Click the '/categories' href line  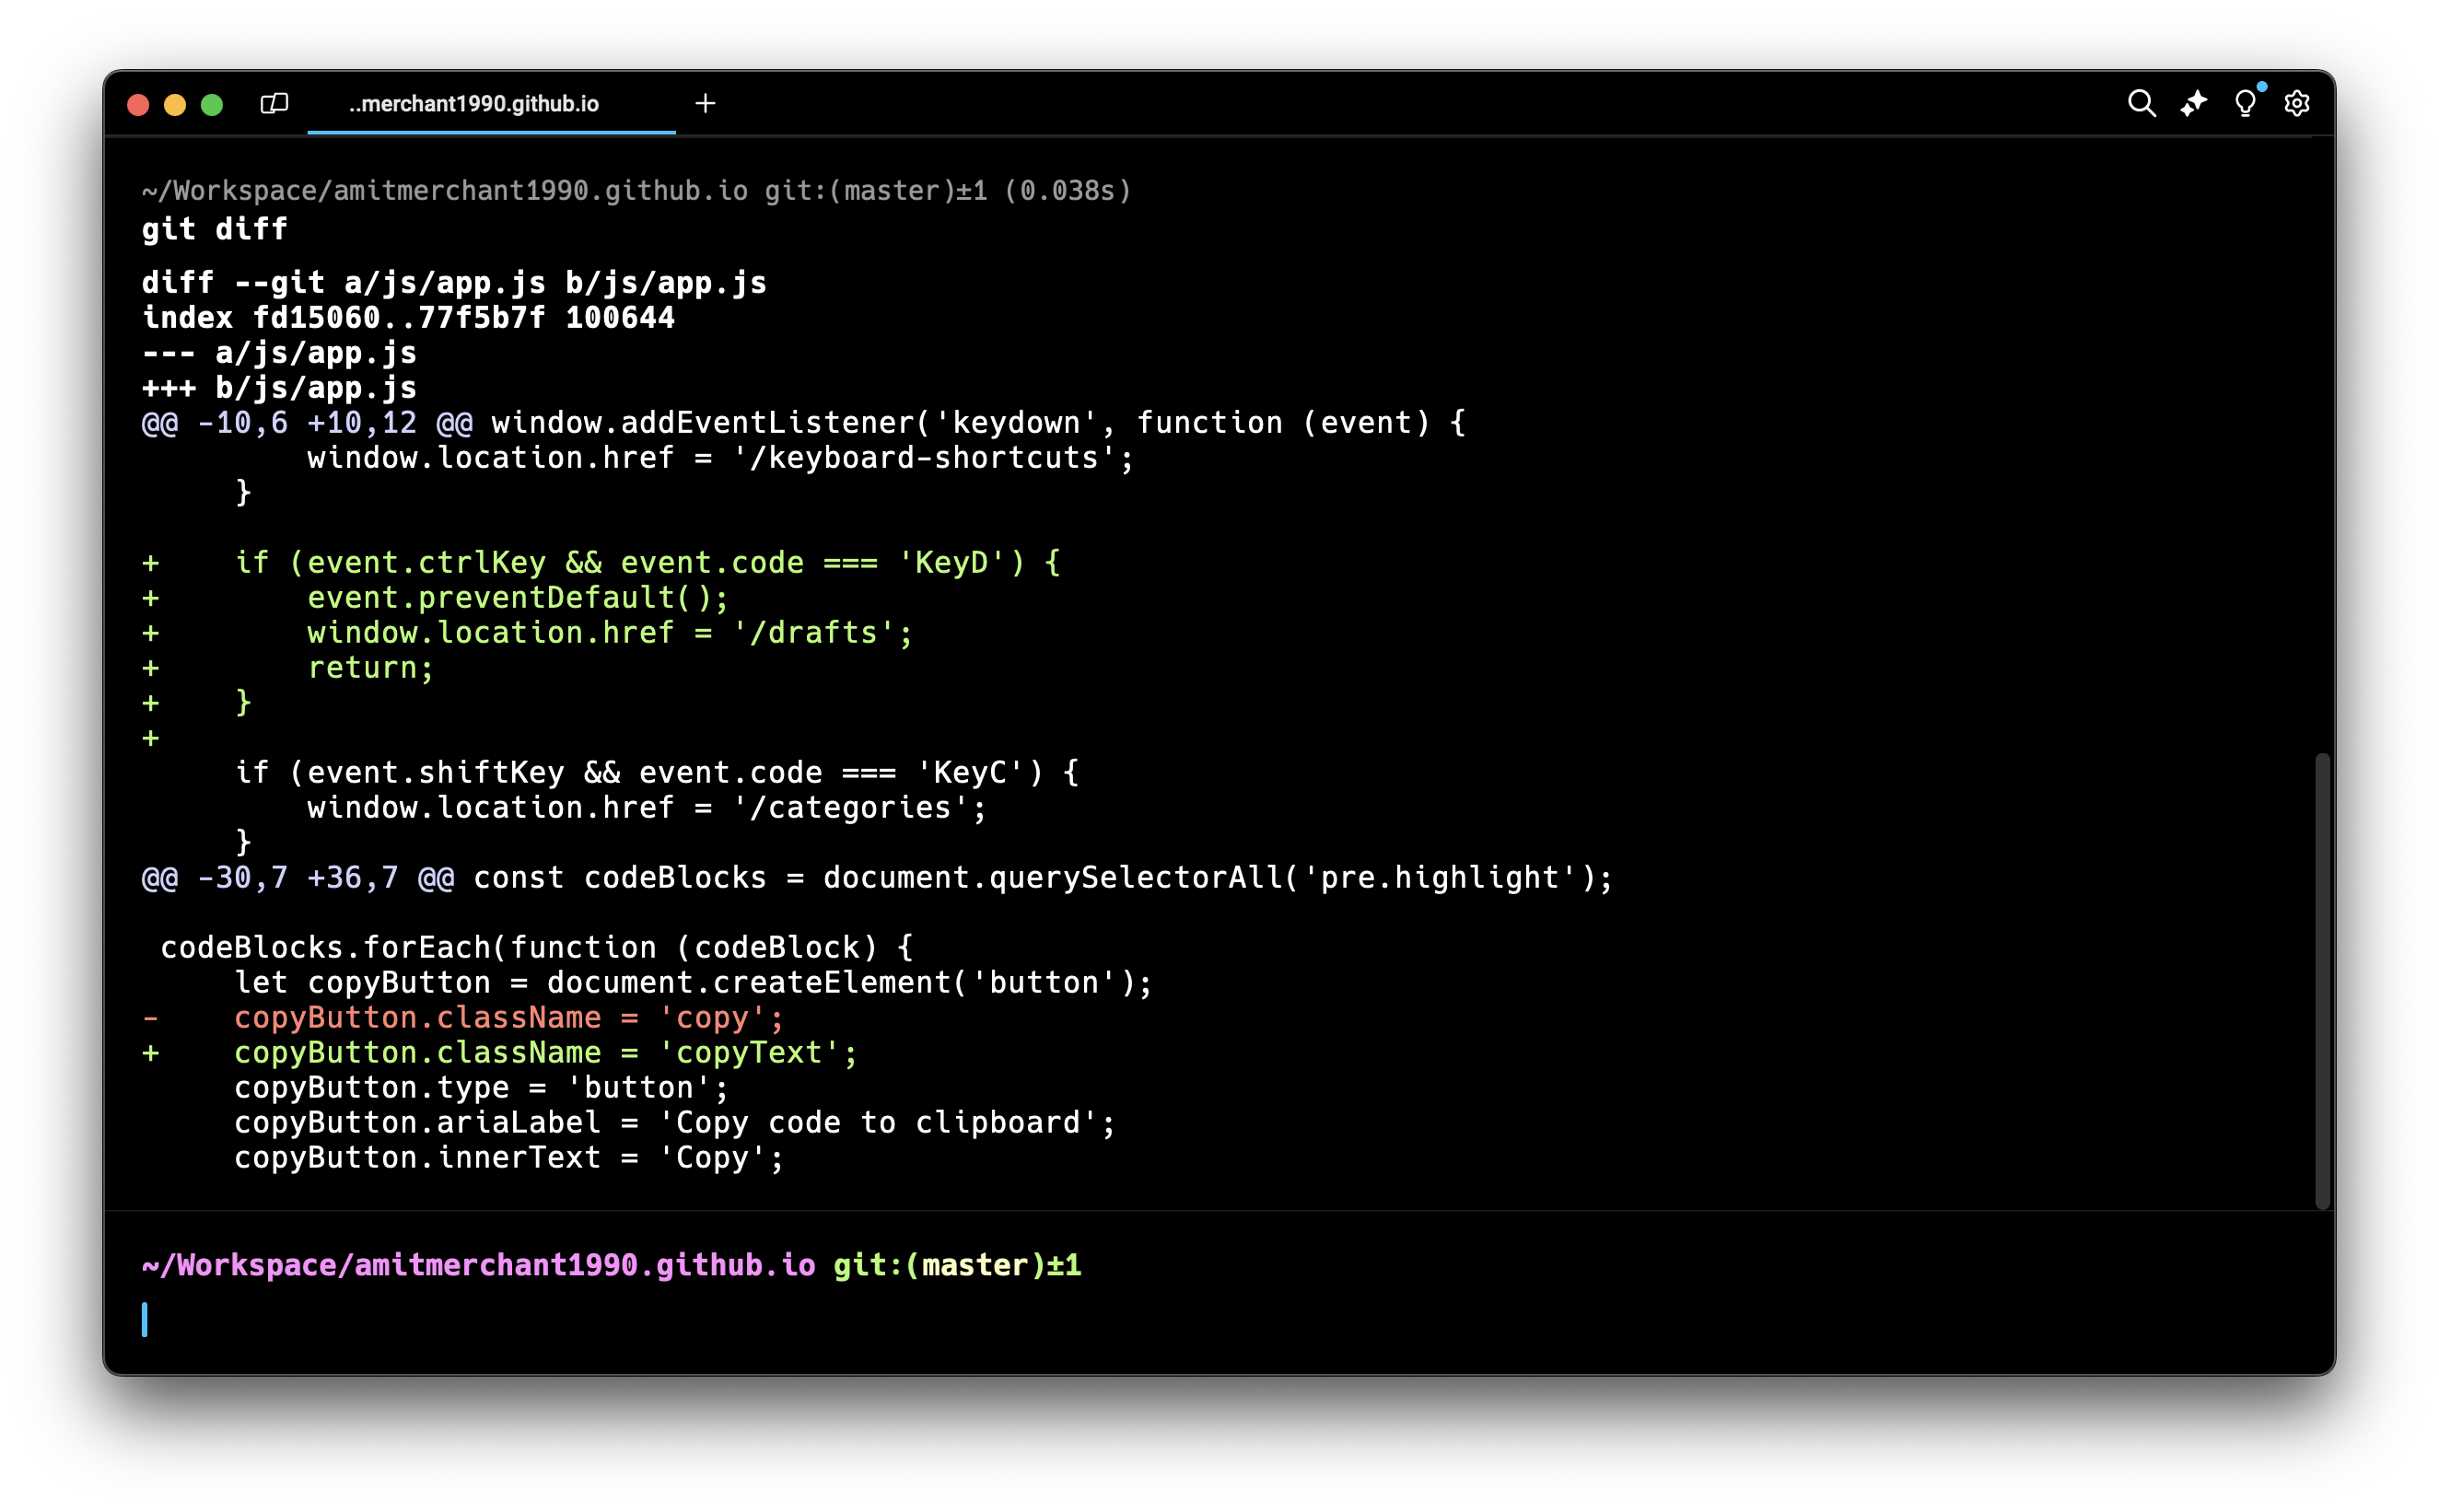647,808
